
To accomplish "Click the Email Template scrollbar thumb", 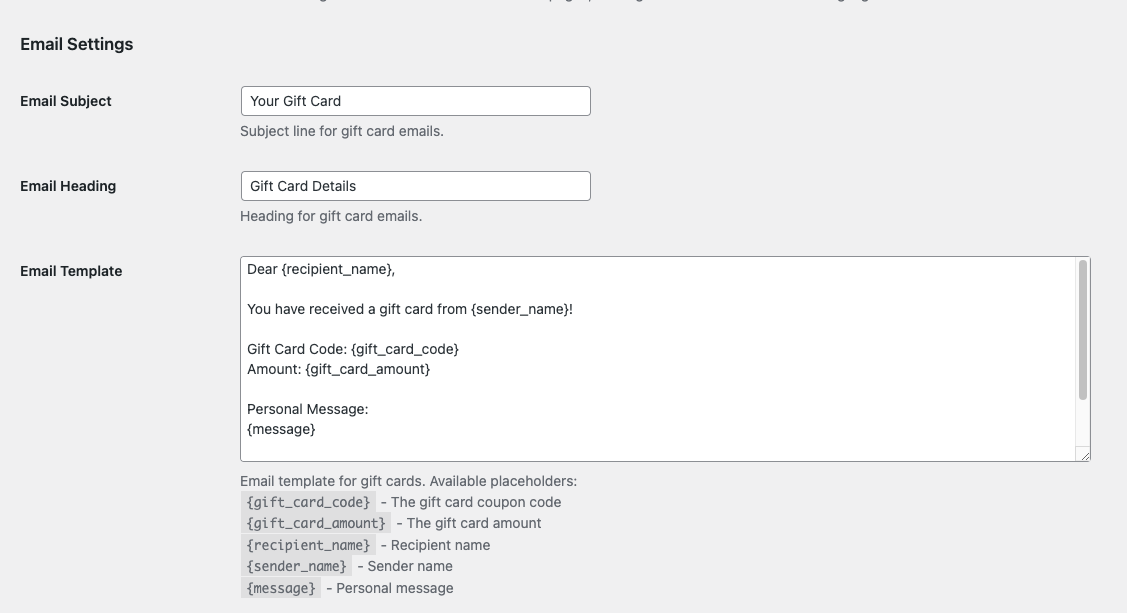I will (1082, 330).
